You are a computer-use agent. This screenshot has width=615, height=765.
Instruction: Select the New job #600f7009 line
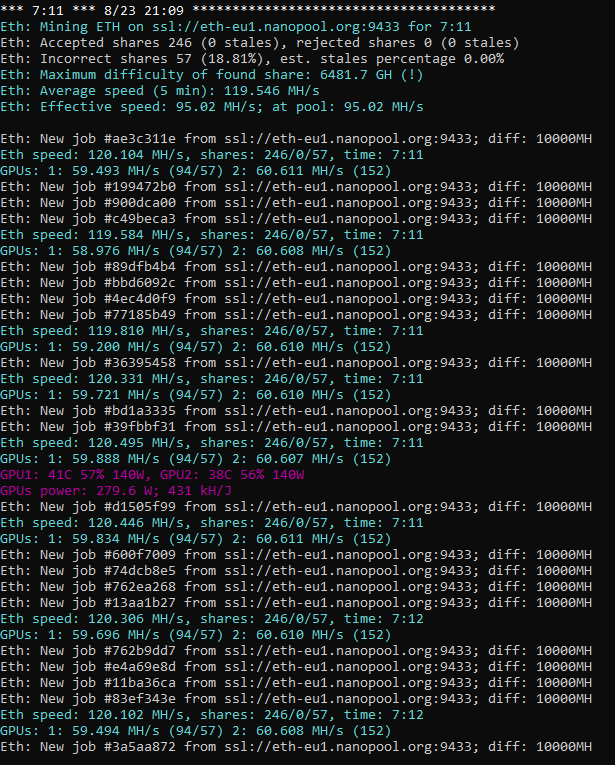(296, 555)
